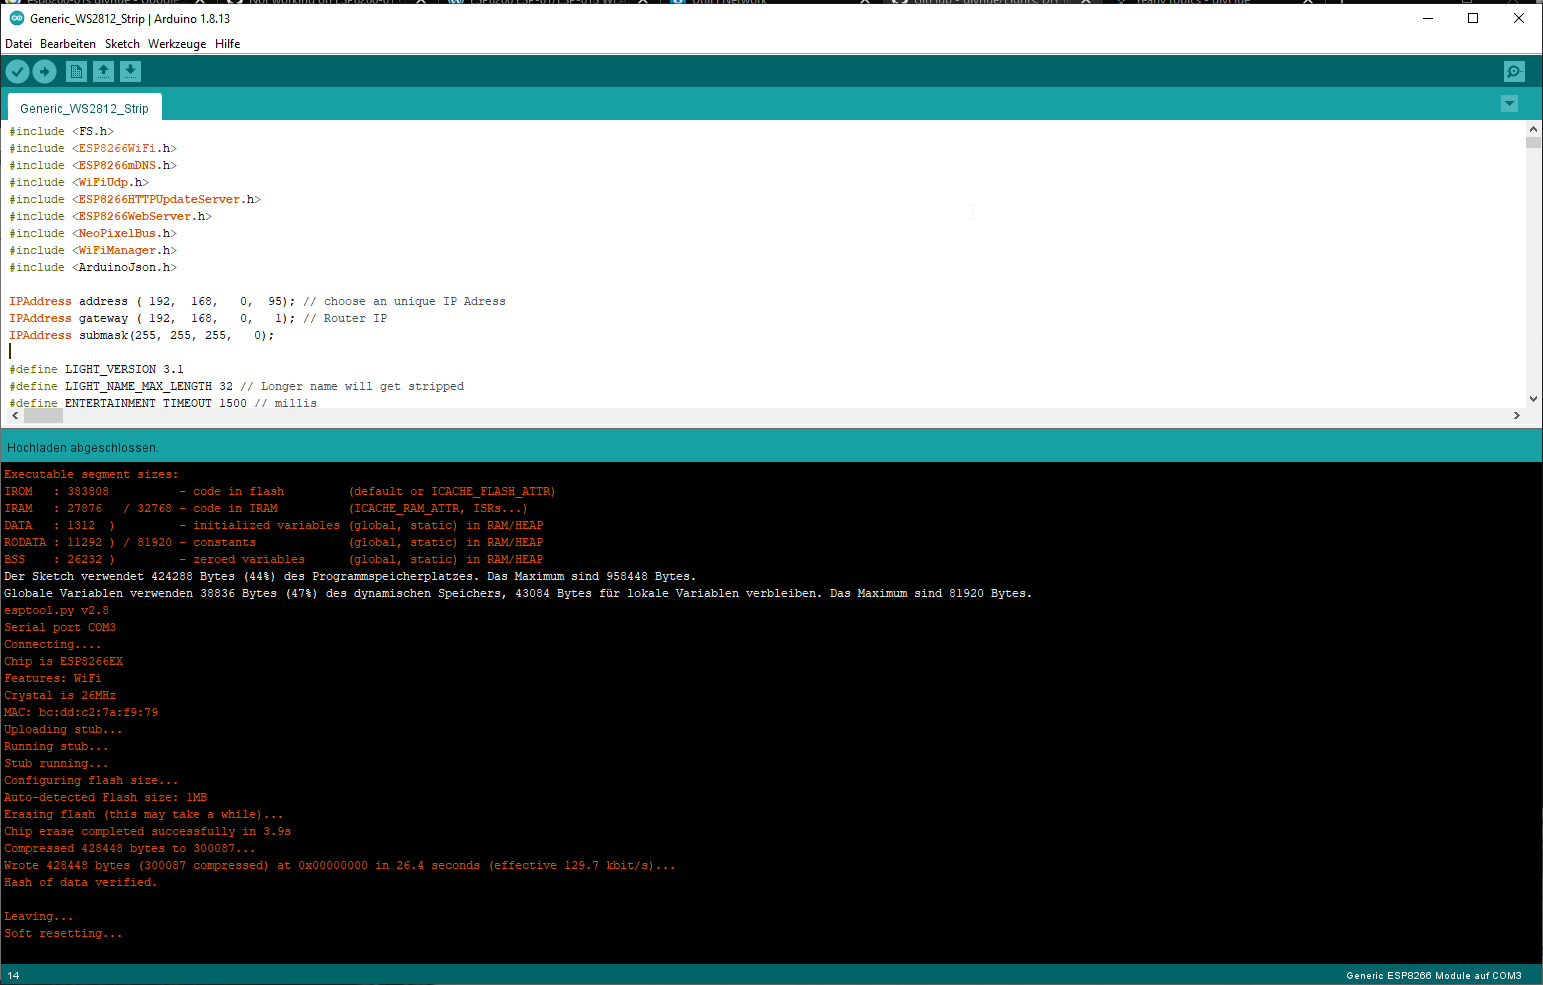The width and height of the screenshot is (1543, 985).
Task: Click ESP8266WiFi.h include line
Action: (x=93, y=148)
